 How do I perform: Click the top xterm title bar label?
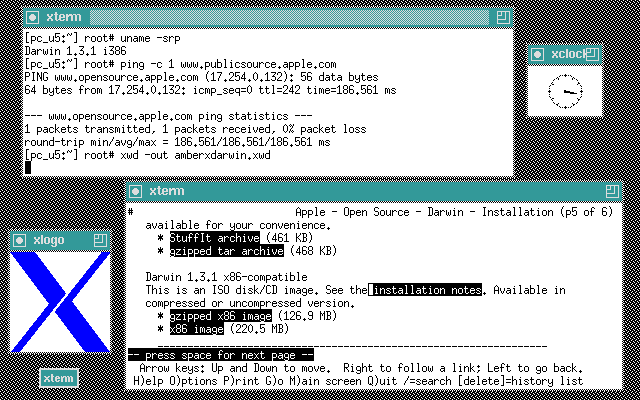64,17
